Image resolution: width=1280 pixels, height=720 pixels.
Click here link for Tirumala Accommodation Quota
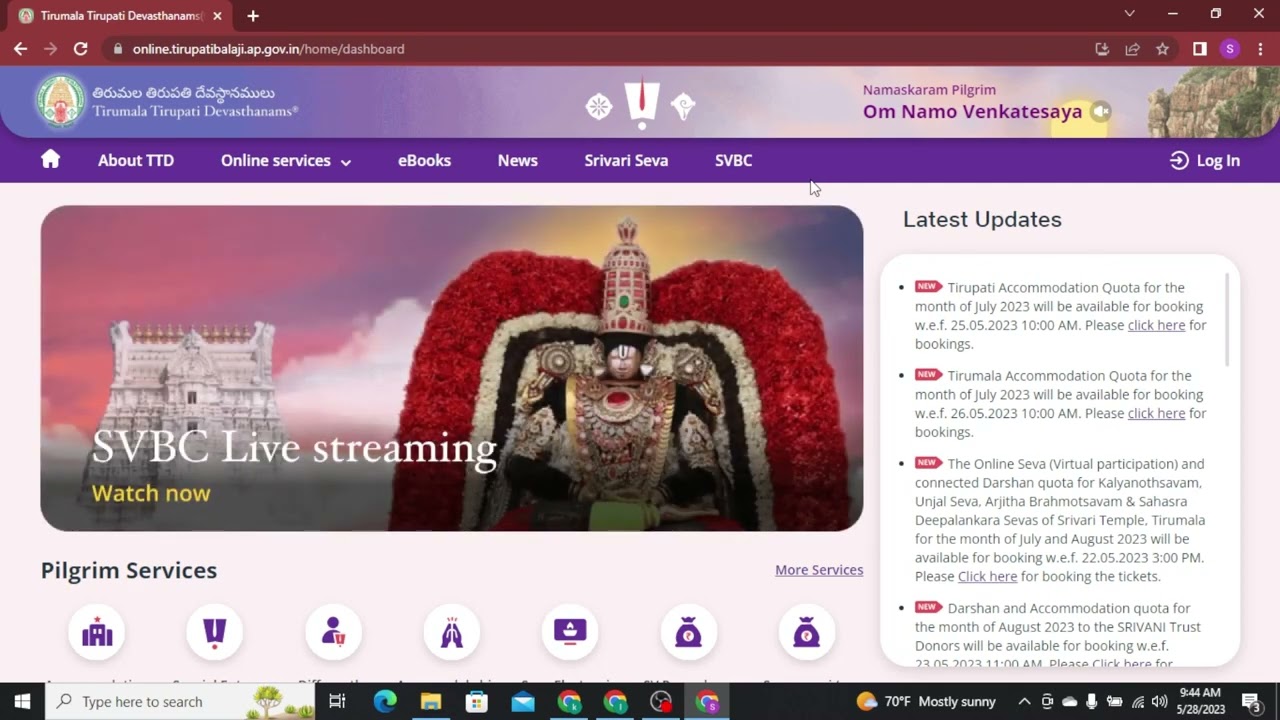[x=1156, y=413]
